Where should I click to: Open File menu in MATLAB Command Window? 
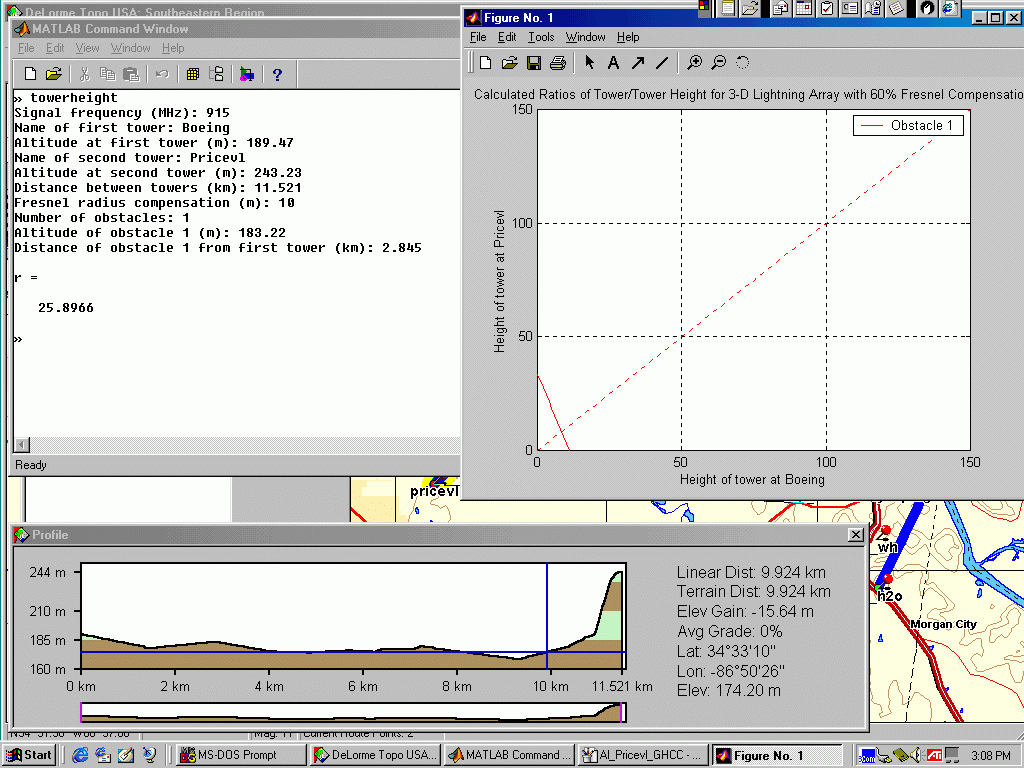click(x=26, y=48)
